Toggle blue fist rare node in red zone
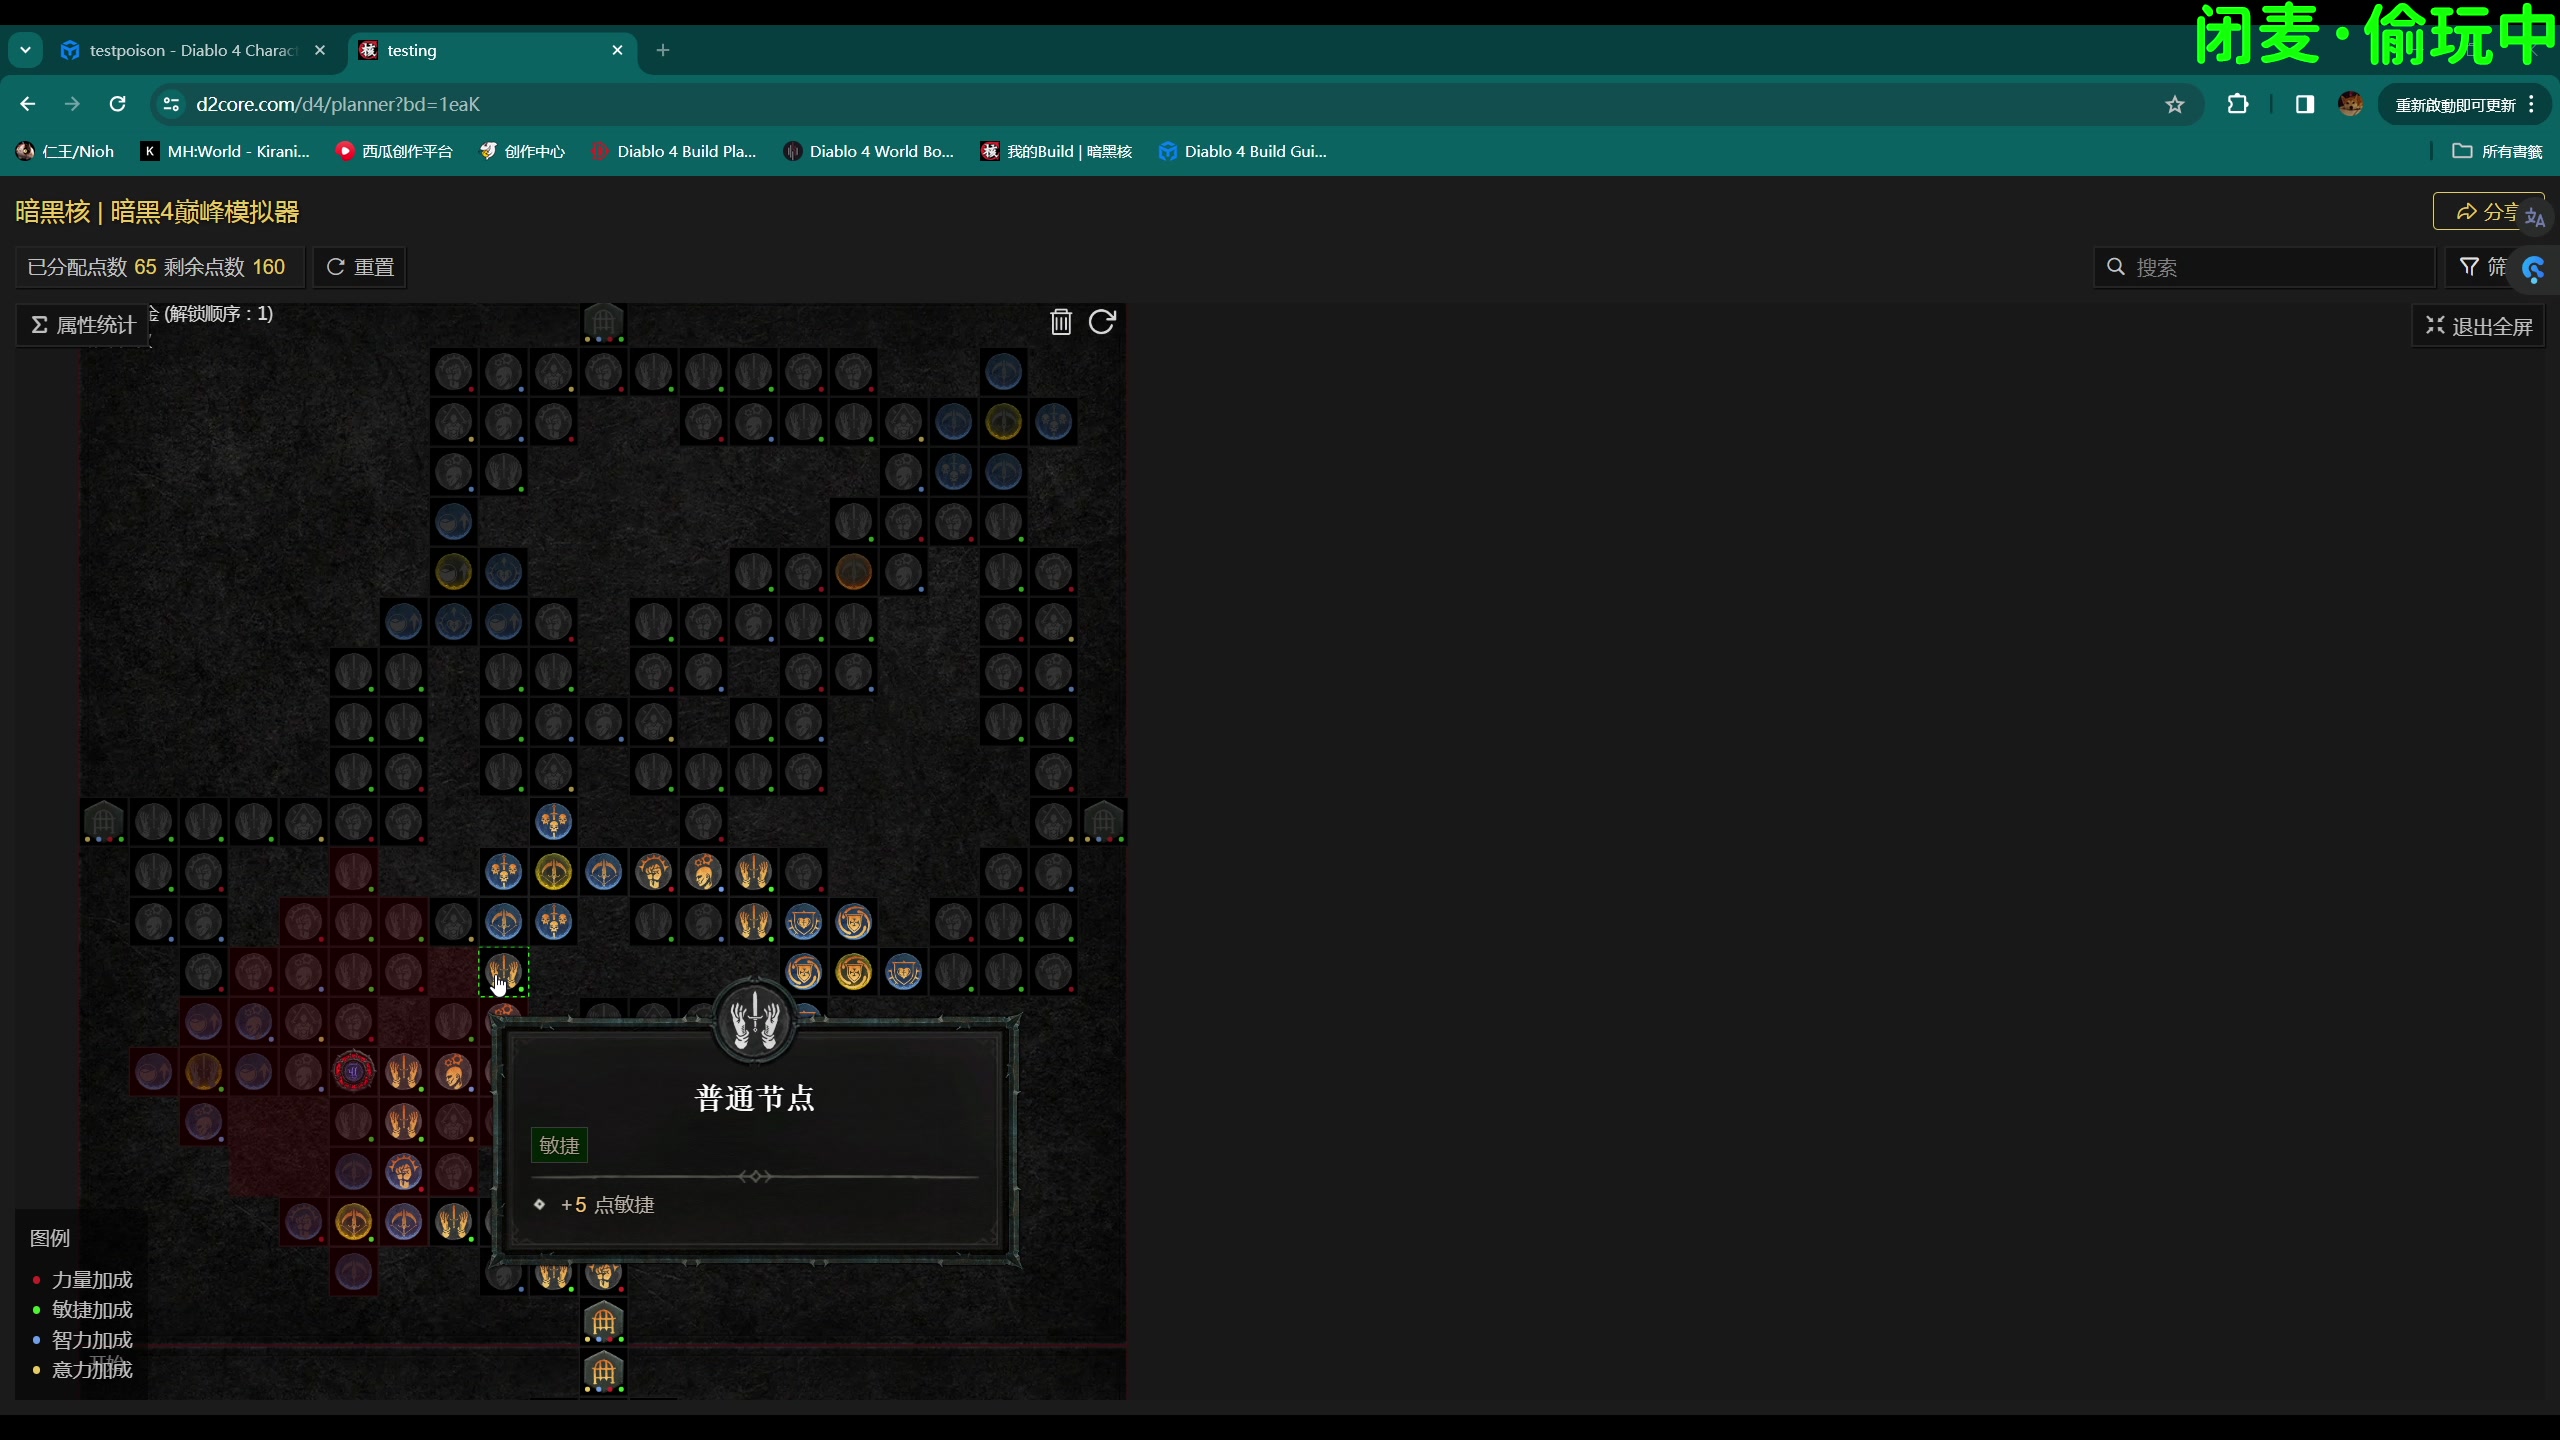2560x1440 pixels. (x=403, y=1172)
